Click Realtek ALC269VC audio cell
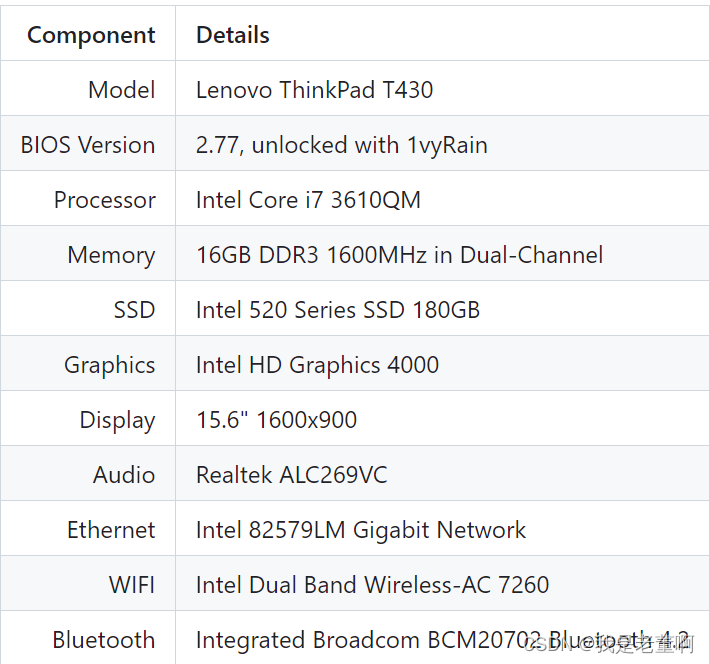The width and height of the screenshot is (710, 664). [291, 475]
